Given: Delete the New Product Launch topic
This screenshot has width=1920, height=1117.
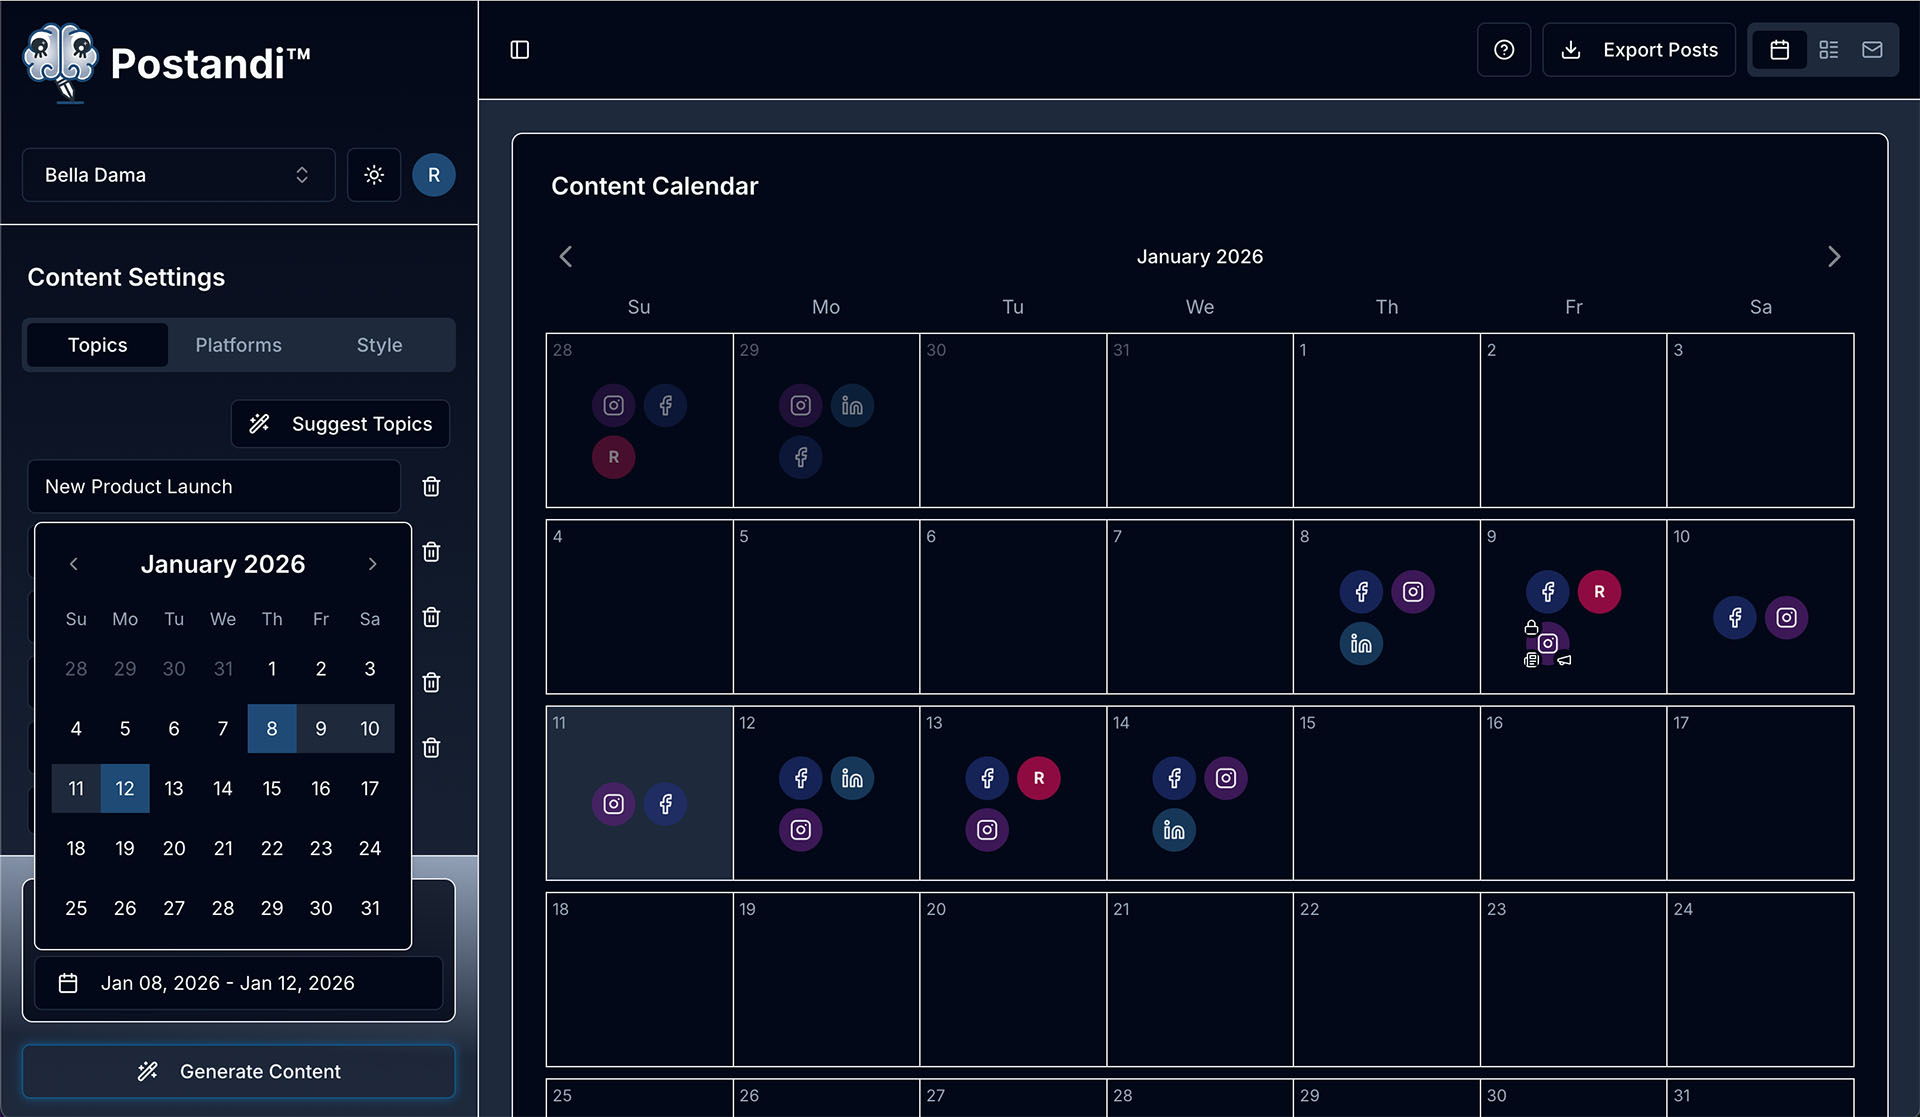Looking at the screenshot, I should click(x=431, y=486).
